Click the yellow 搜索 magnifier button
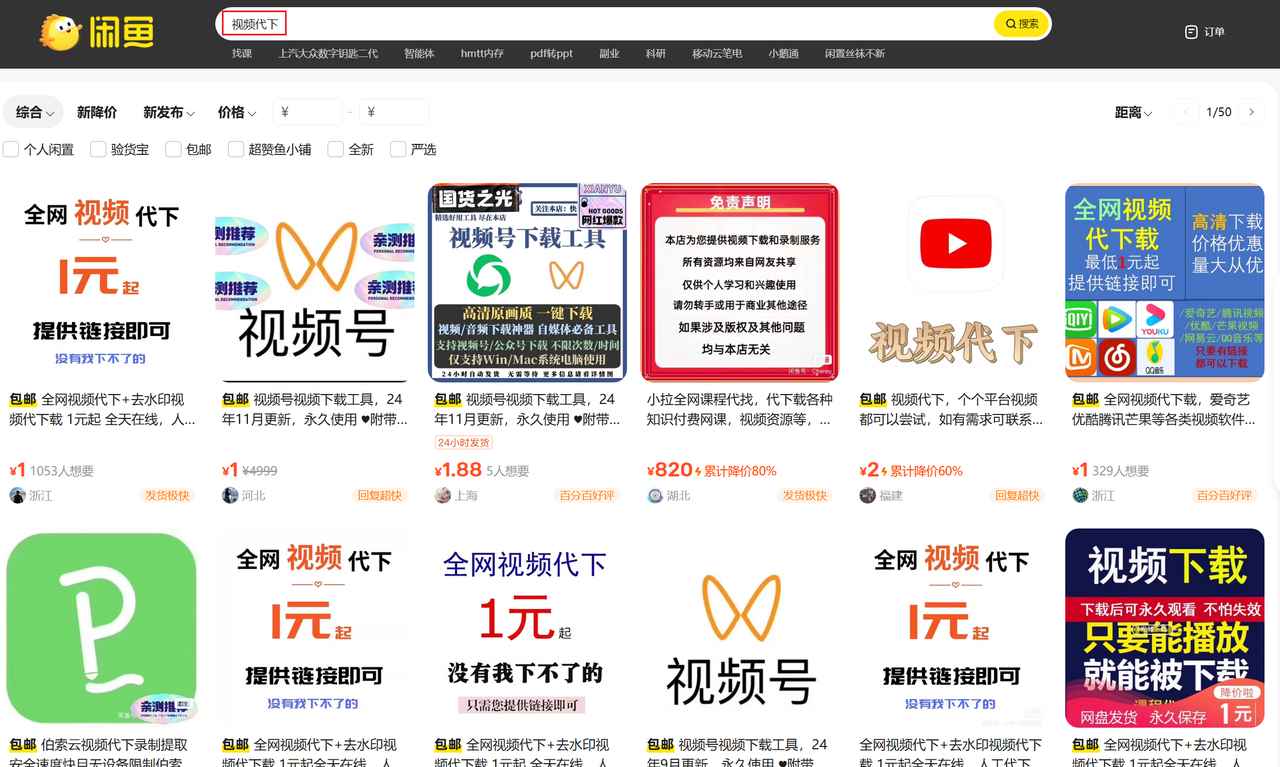The width and height of the screenshot is (1280, 767). tap(1021, 24)
